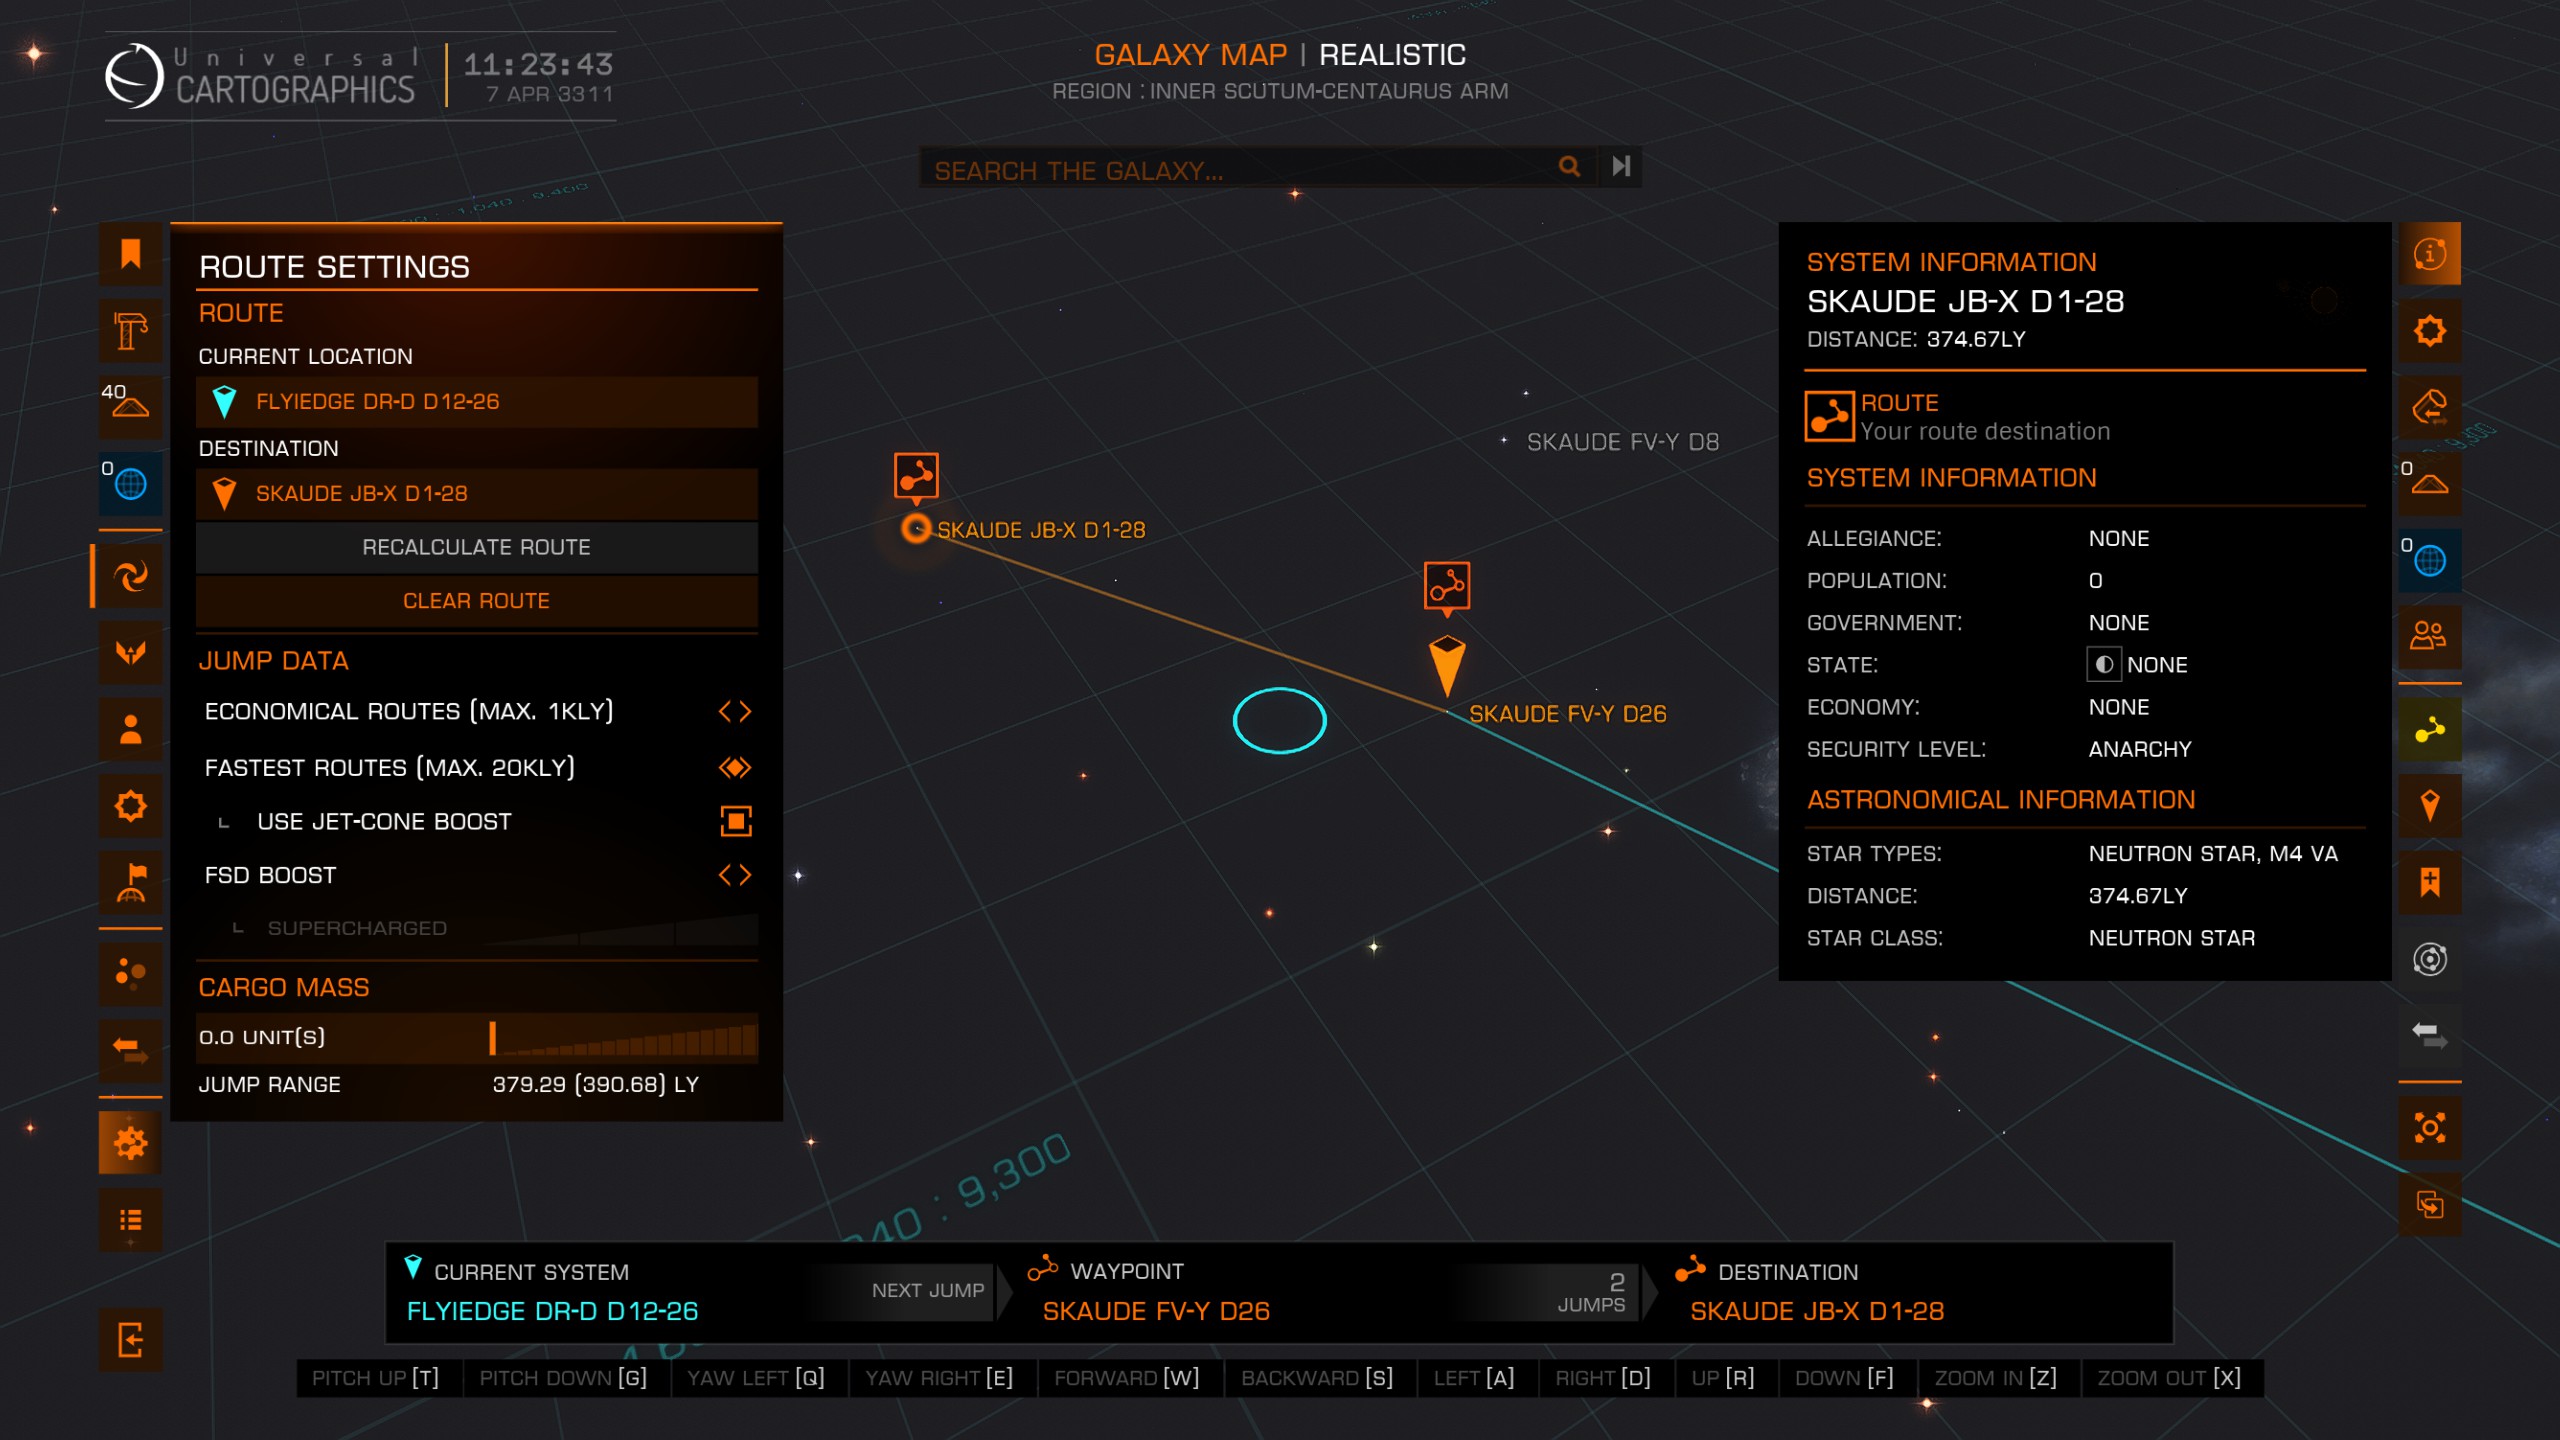This screenshot has width=2560, height=1440.
Task: Toggle FSD Boost option
Action: 477,875
